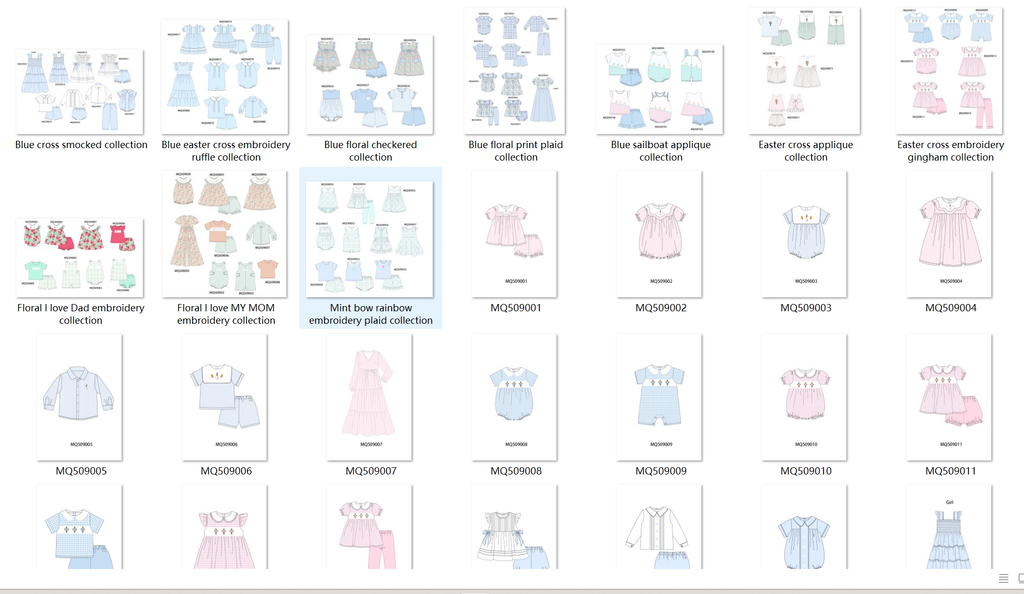1024x594 pixels.
Task: Select Blue easter cross embroidery ruffle collection
Action: (225, 76)
